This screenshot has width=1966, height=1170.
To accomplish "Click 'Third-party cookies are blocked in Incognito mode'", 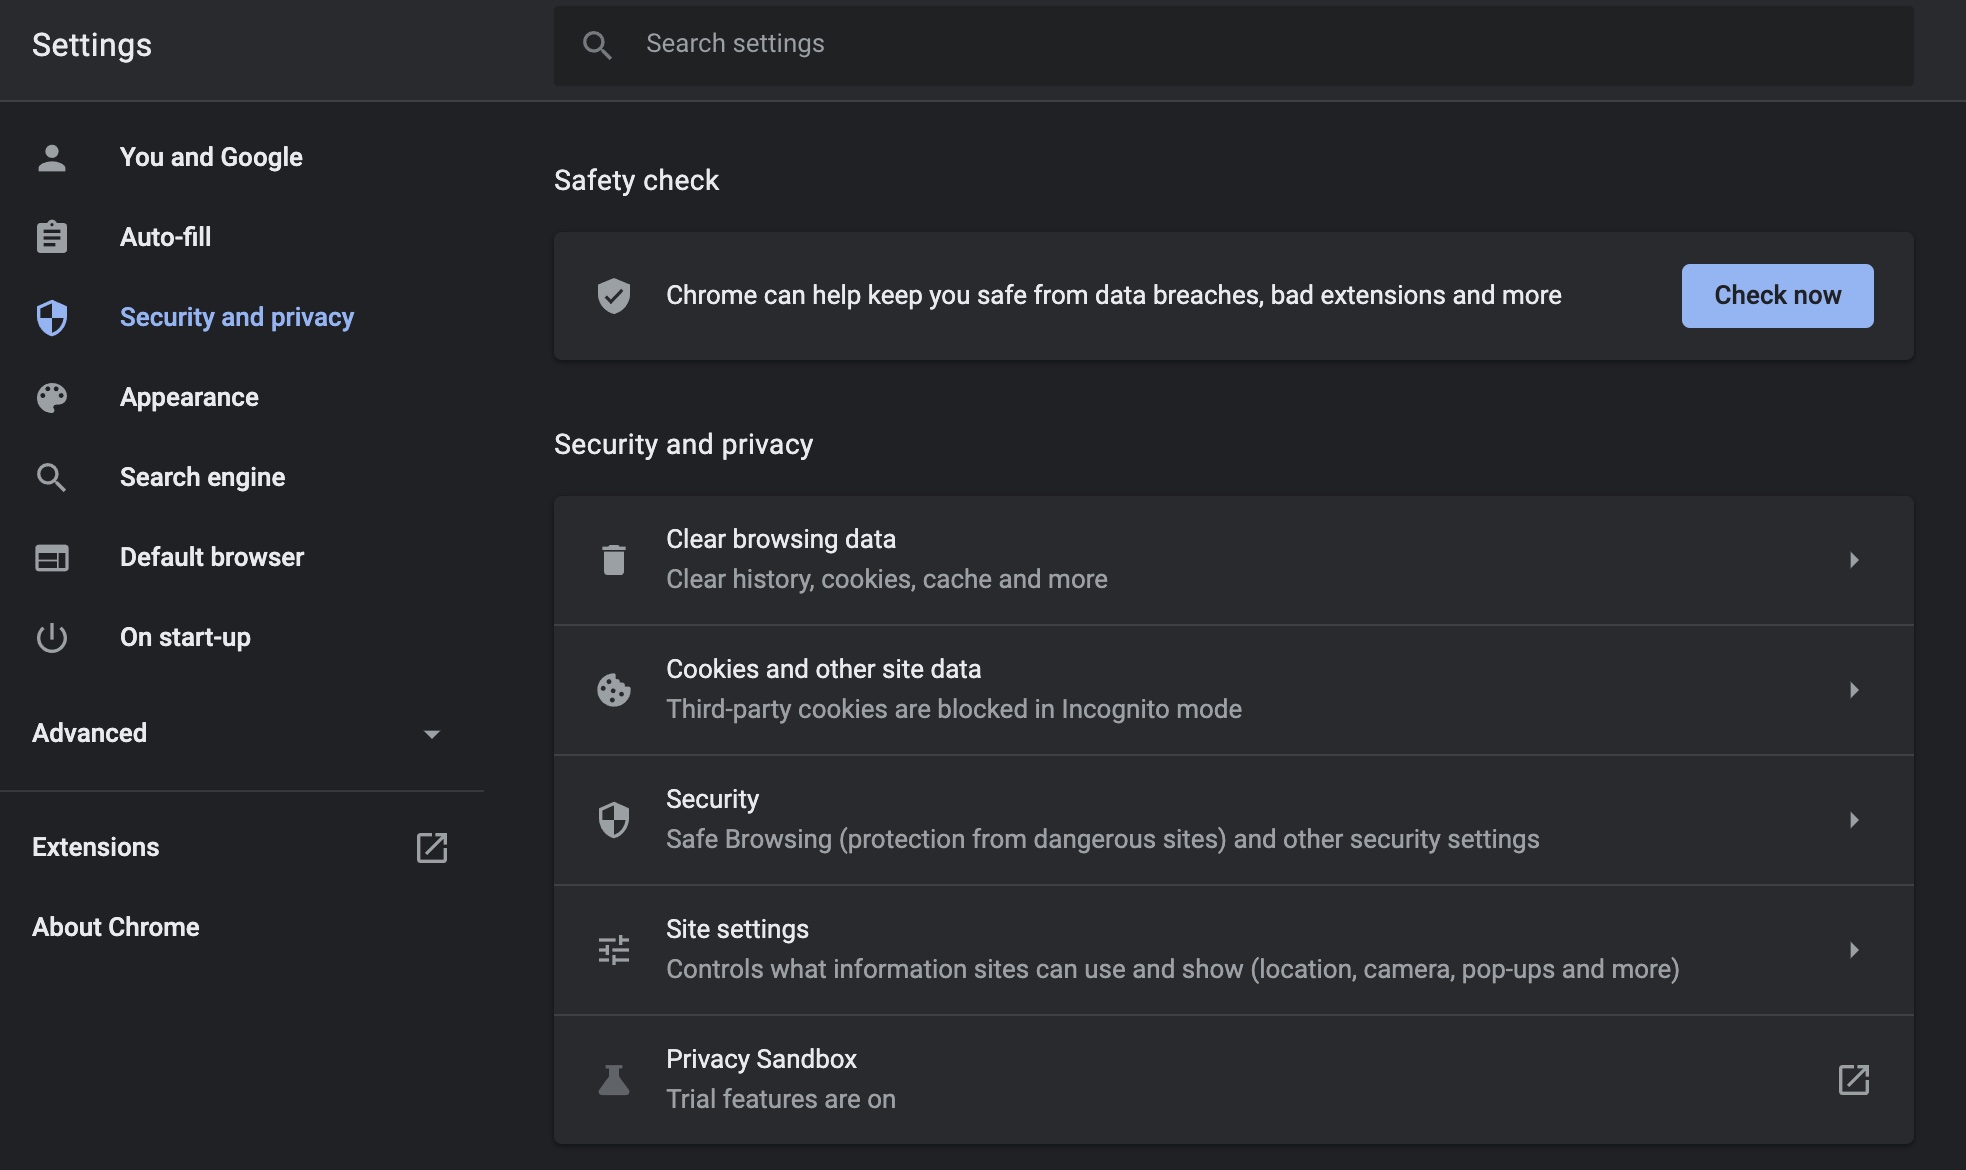I will 954,709.
